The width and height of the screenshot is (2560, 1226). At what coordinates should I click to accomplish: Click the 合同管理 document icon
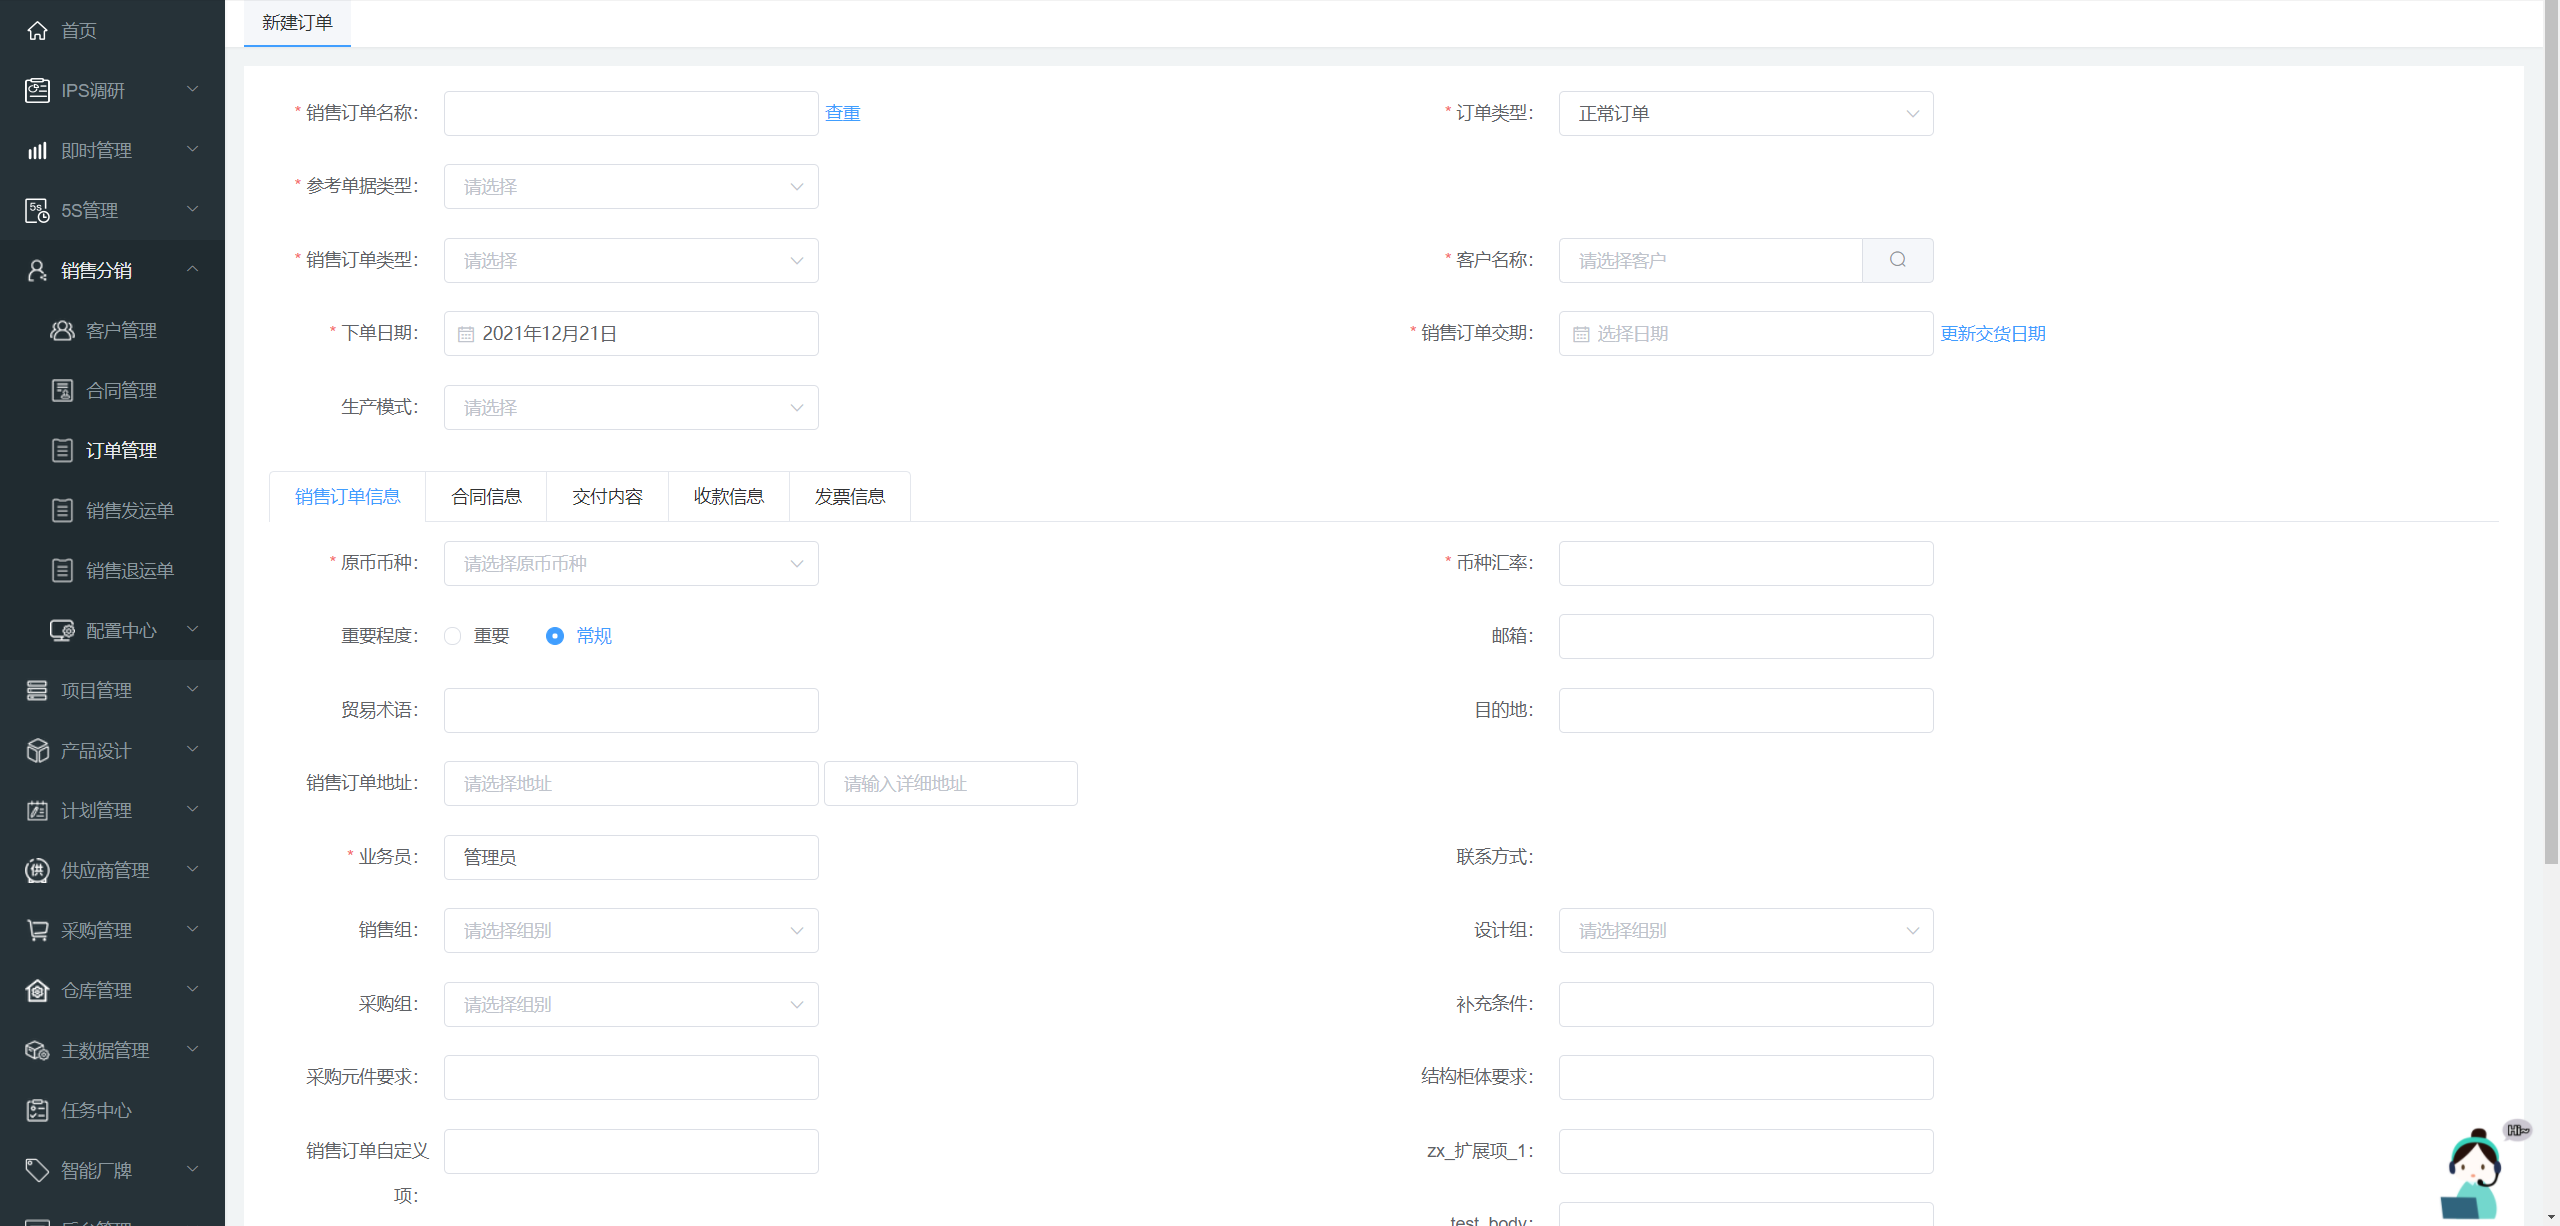tap(62, 391)
